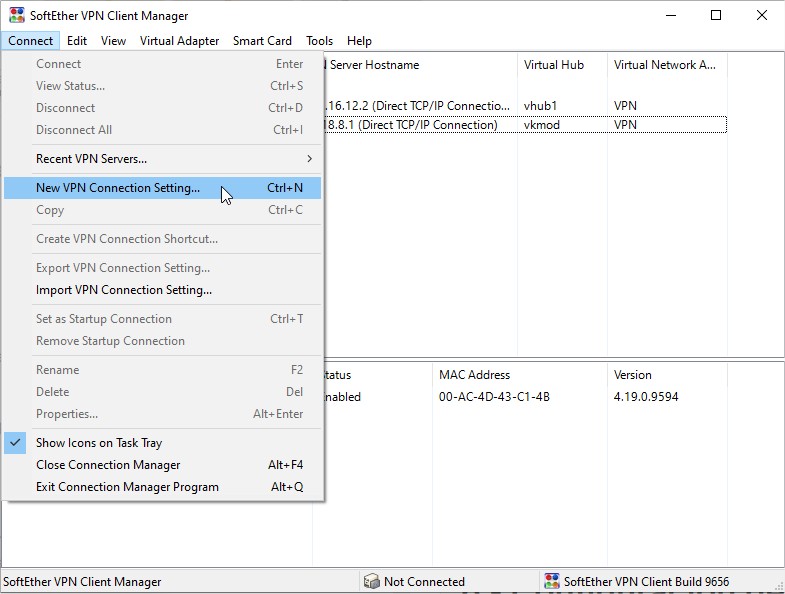Click the disabled Remove Startup Connection entry
The width and height of the screenshot is (785, 594).
click(x=163, y=341)
